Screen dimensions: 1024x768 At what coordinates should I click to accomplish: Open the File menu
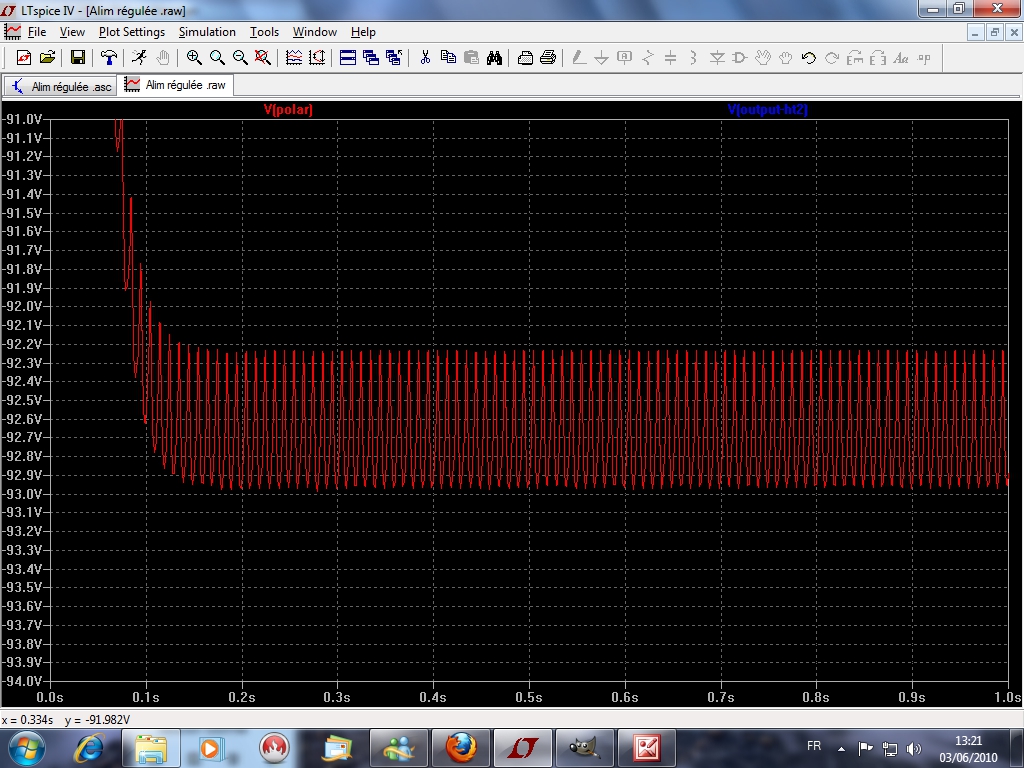37,31
